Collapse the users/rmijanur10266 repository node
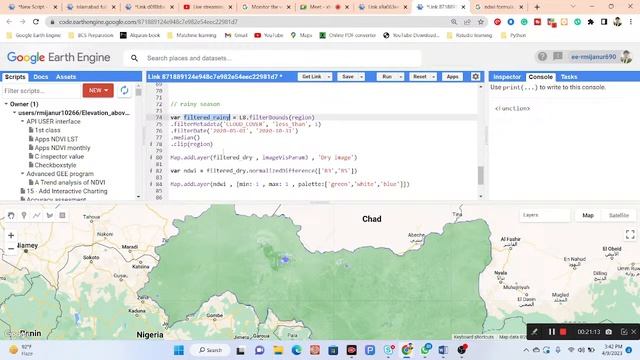The height and width of the screenshot is (360, 640). pos(14,113)
